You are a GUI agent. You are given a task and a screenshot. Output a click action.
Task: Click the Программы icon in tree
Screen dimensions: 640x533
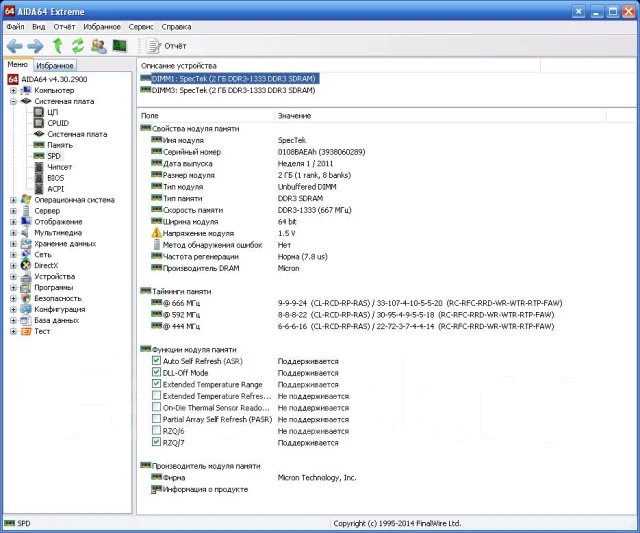click(x=26, y=287)
